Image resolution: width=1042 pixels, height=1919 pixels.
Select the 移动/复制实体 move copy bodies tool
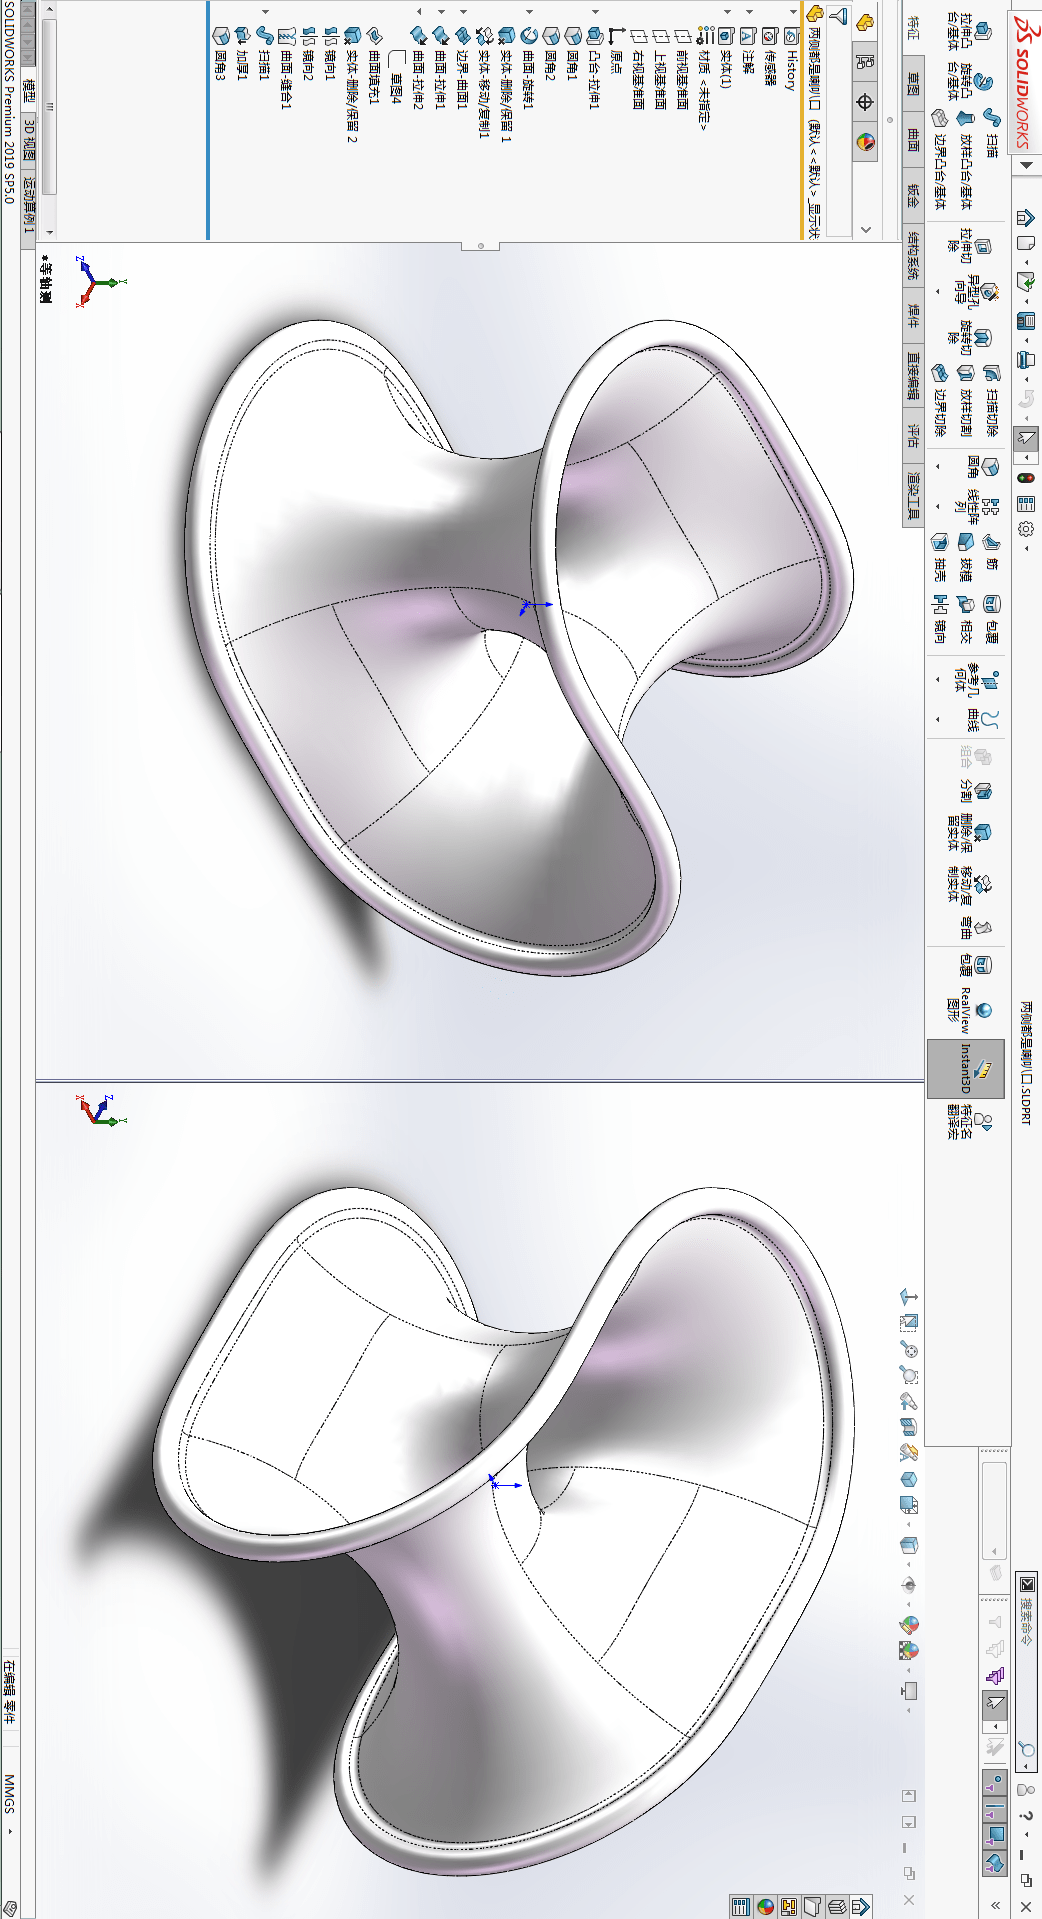tap(968, 884)
